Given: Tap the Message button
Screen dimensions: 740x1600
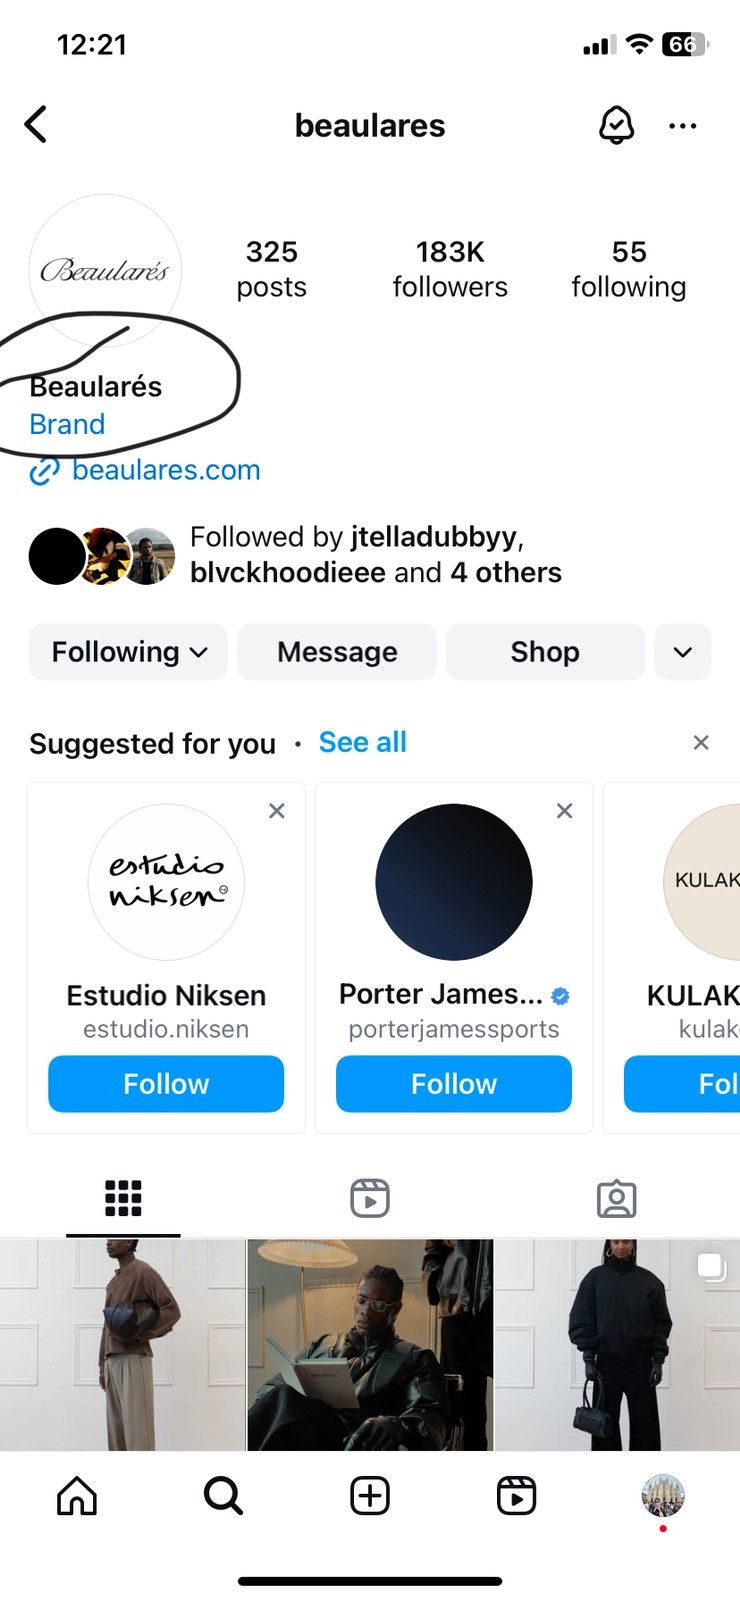Looking at the screenshot, I should pyautogui.click(x=337, y=652).
